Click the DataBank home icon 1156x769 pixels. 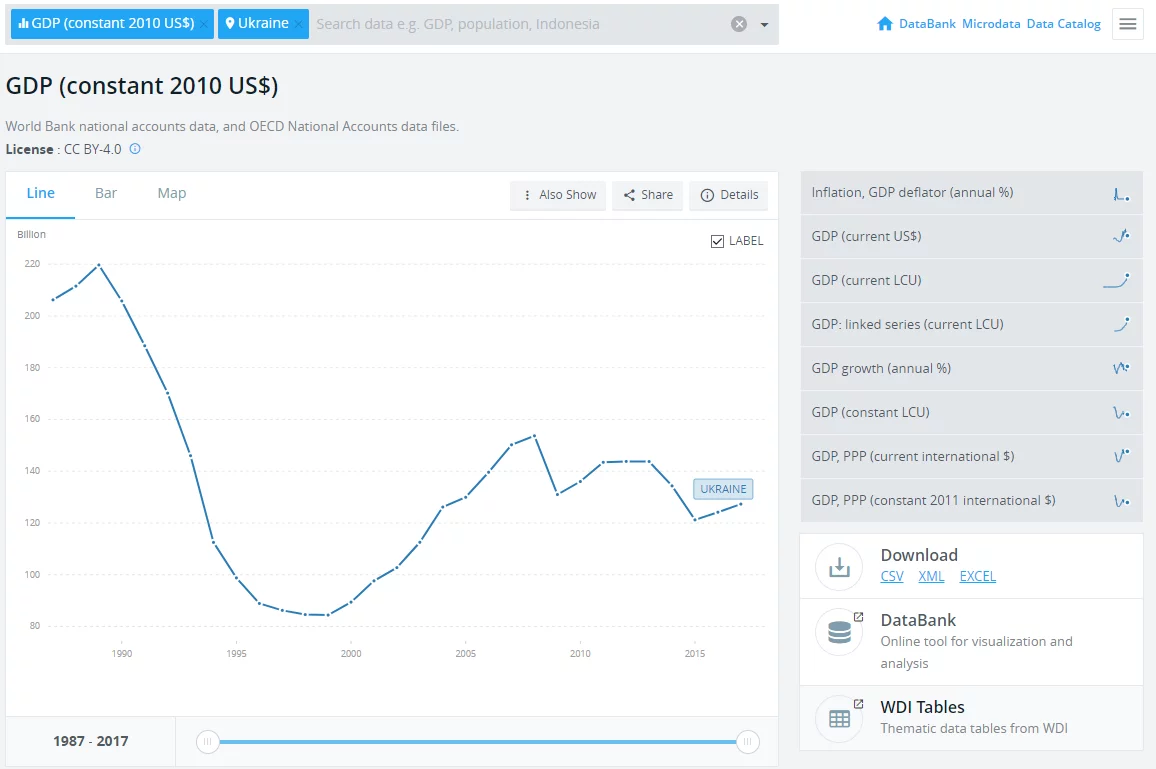click(x=884, y=24)
